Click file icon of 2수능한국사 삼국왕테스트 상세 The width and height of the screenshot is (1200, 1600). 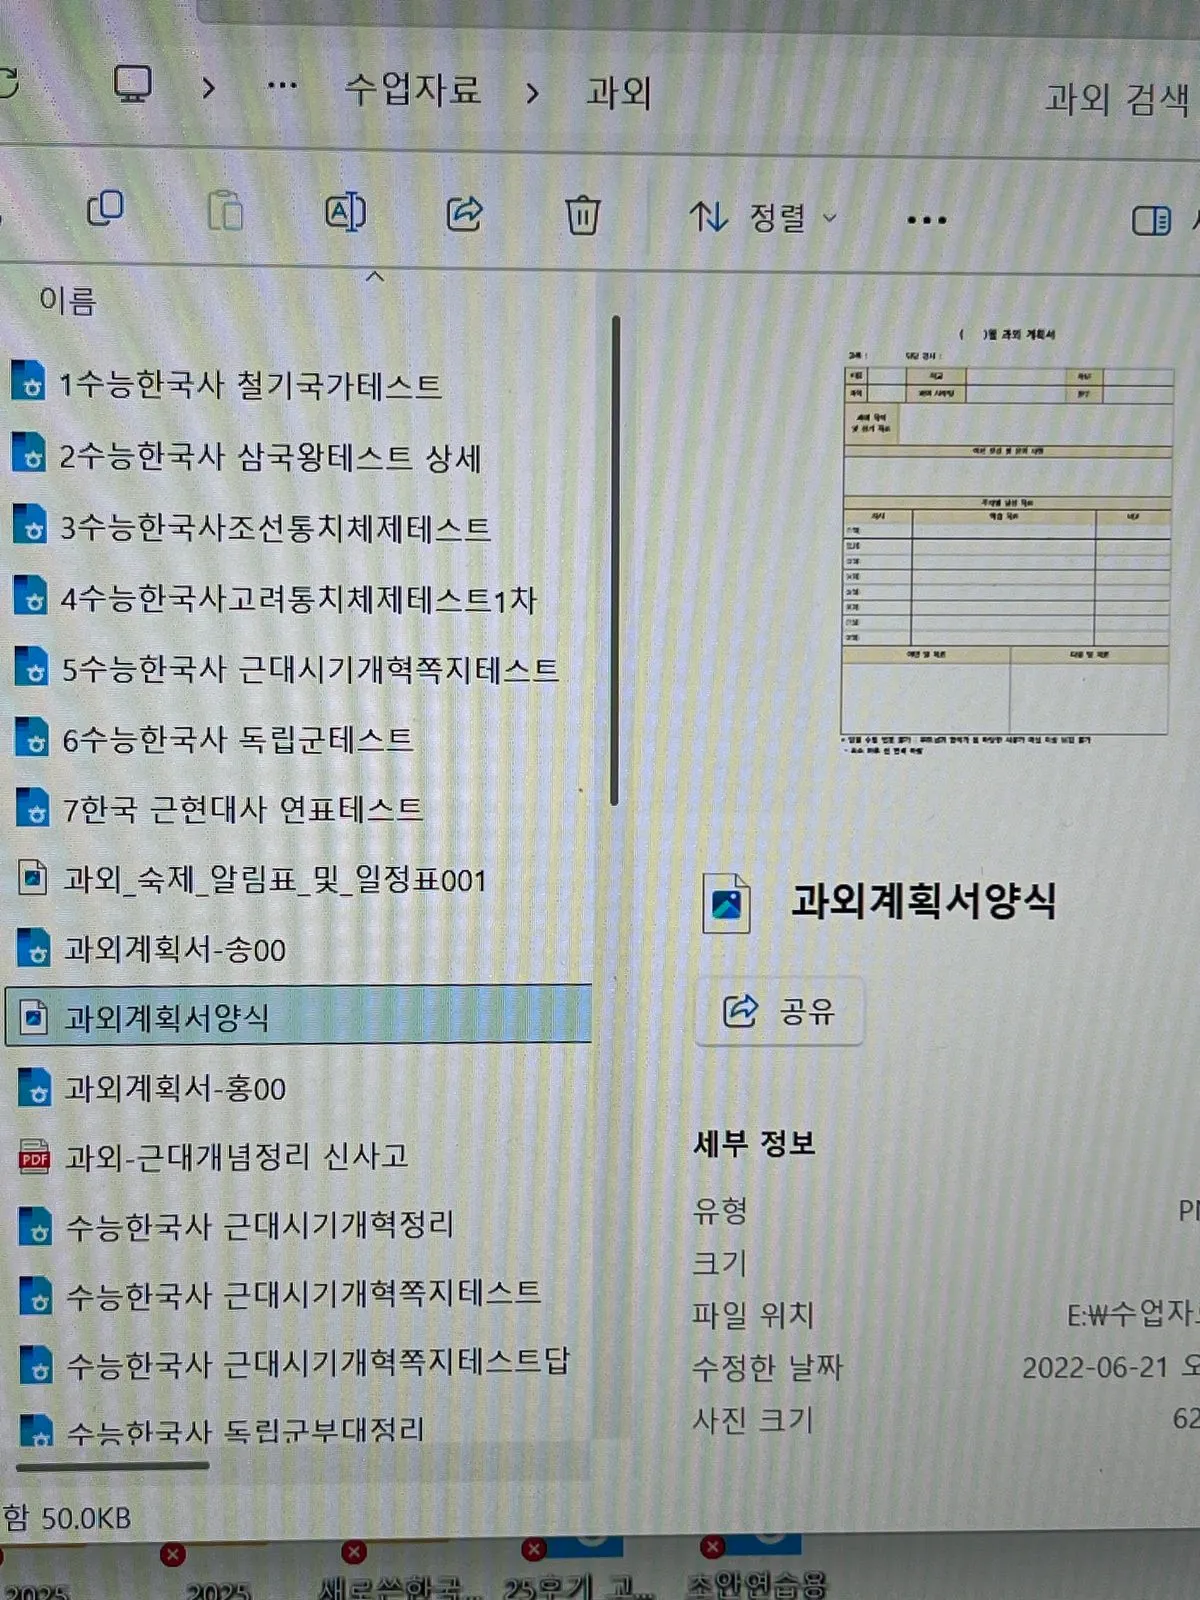[30, 454]
